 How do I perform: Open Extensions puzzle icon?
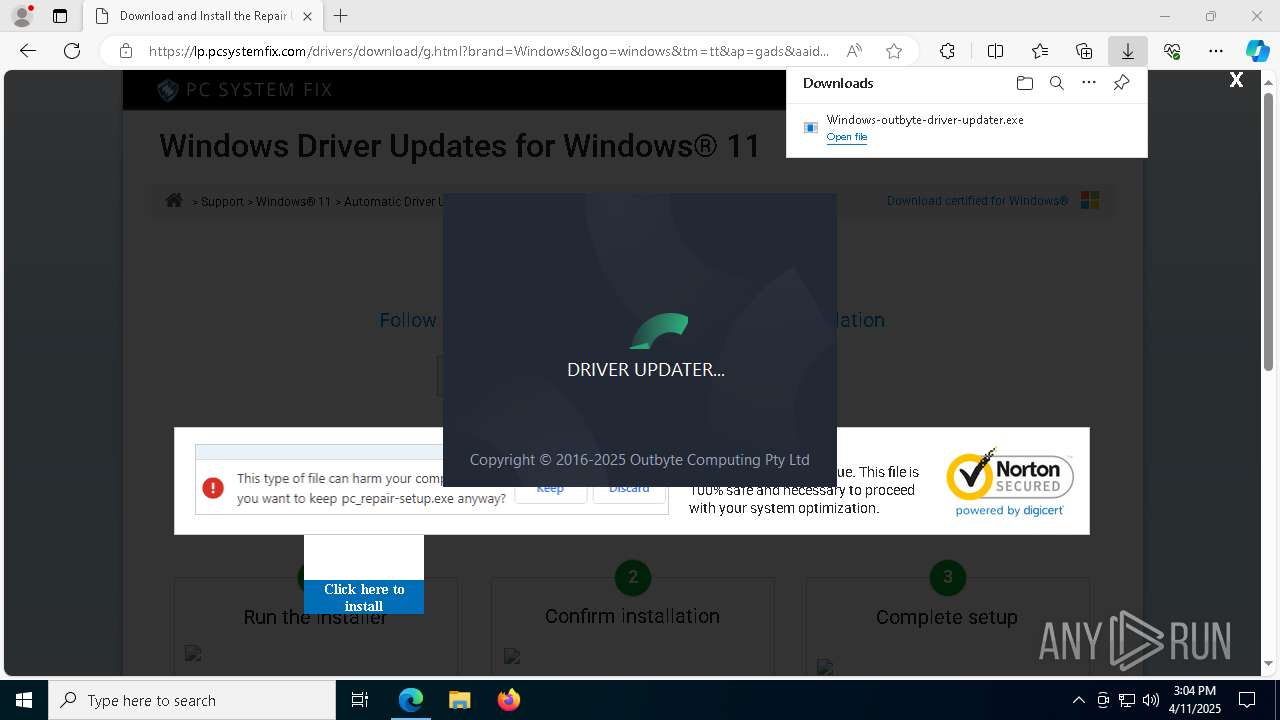[947, 51]
